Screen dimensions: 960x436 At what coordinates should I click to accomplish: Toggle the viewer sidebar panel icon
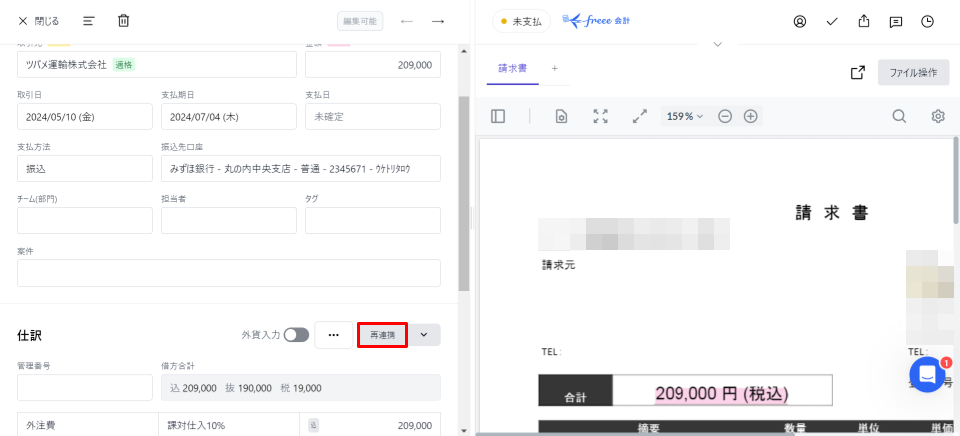pos(498,116)
